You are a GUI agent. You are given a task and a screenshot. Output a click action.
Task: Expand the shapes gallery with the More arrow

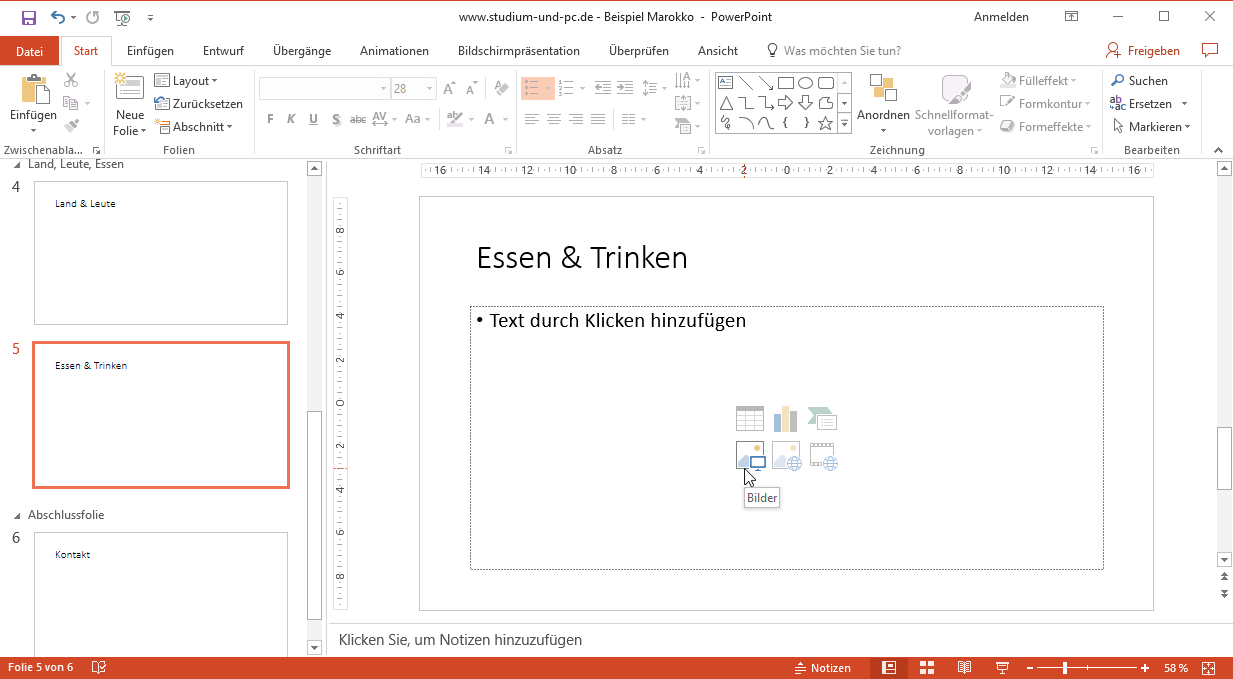(843, 124)
